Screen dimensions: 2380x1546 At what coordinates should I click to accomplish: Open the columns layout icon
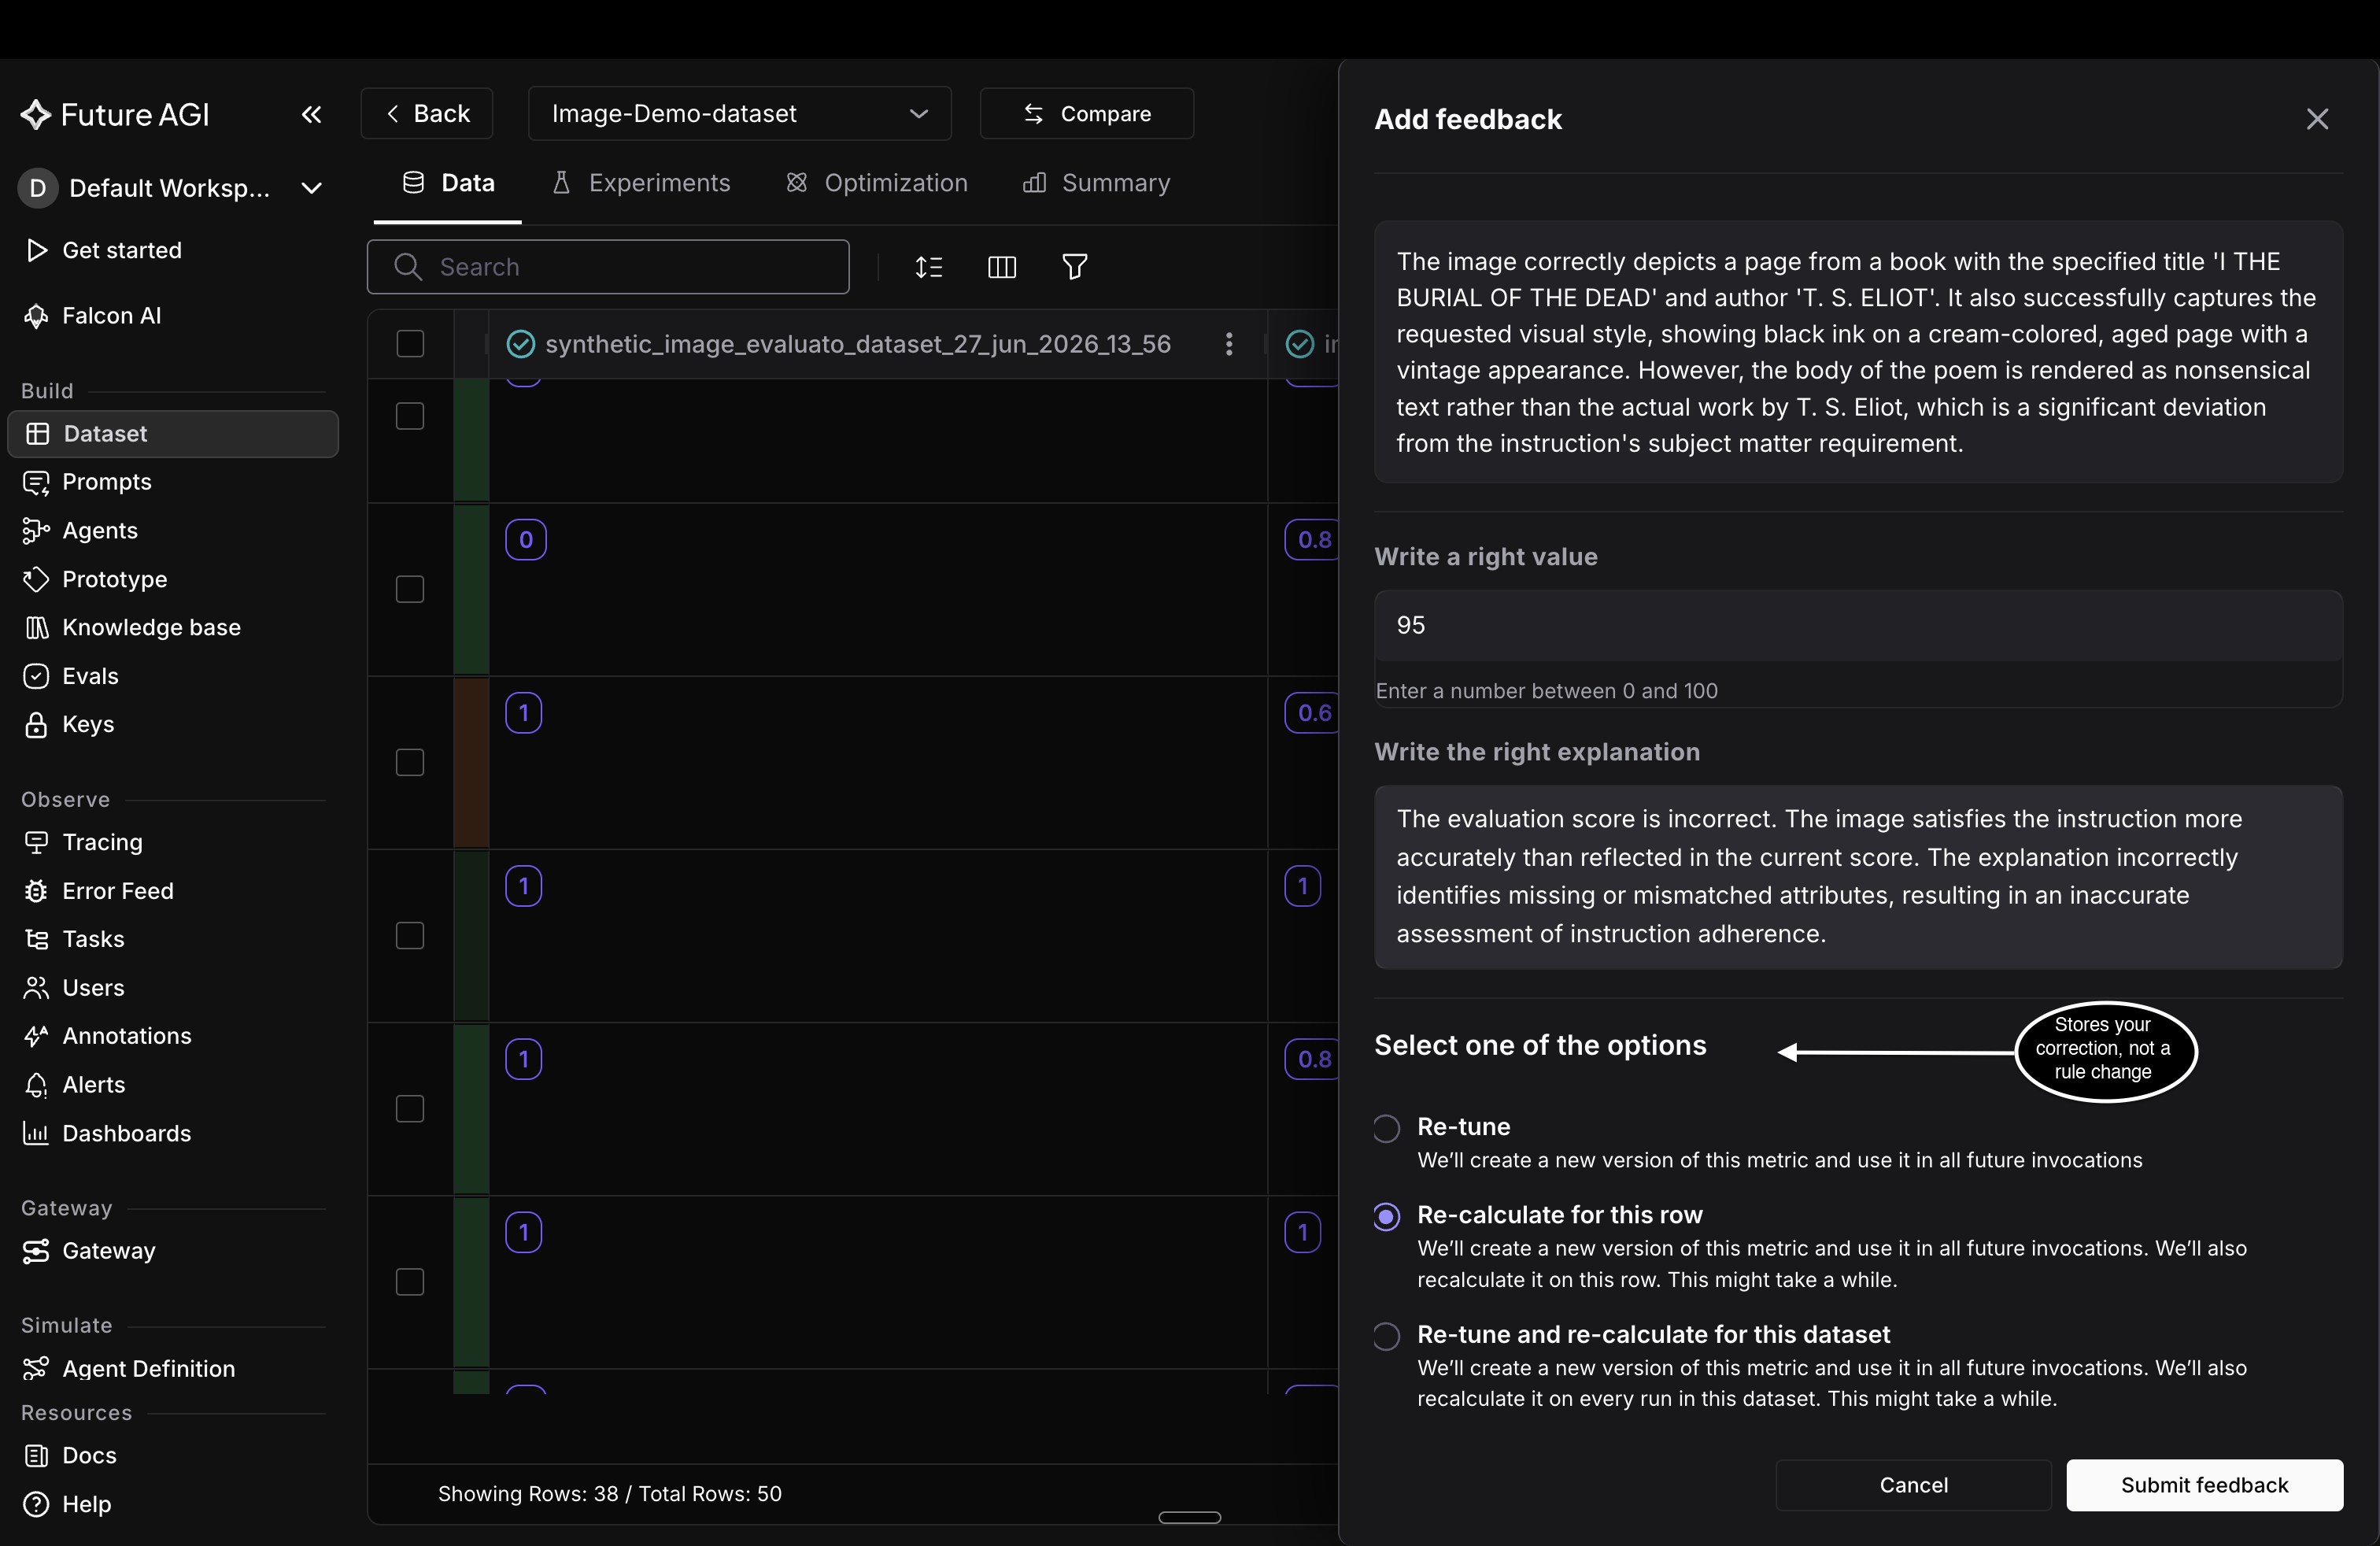1001,267
